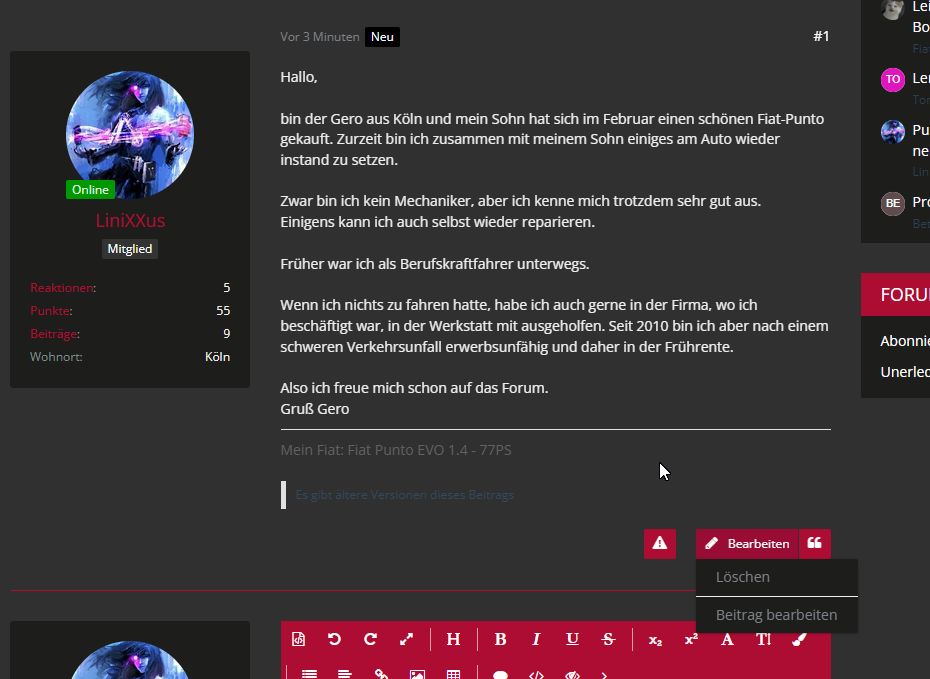
Task: Click the subscript icon
Action: 655,640
